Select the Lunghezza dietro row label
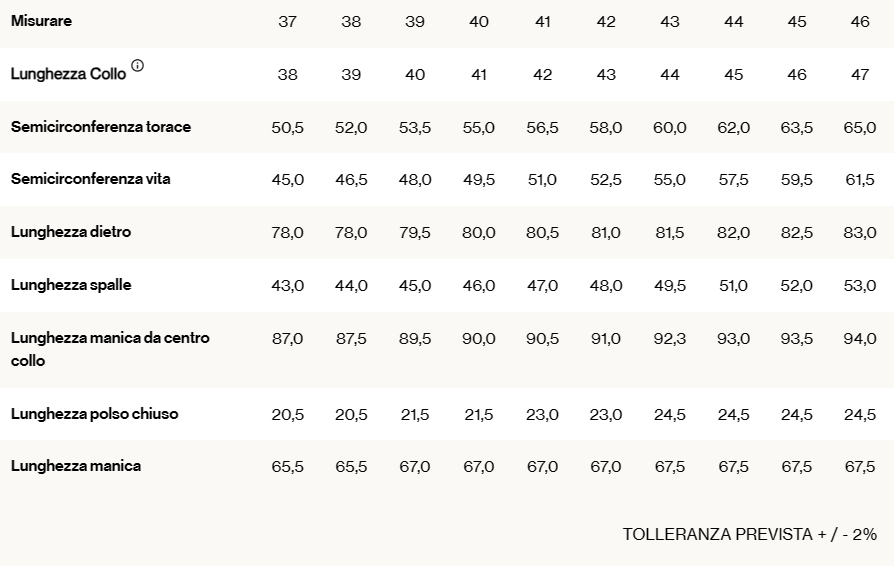This screenshot has width=894, height=566. coord(71,232)
